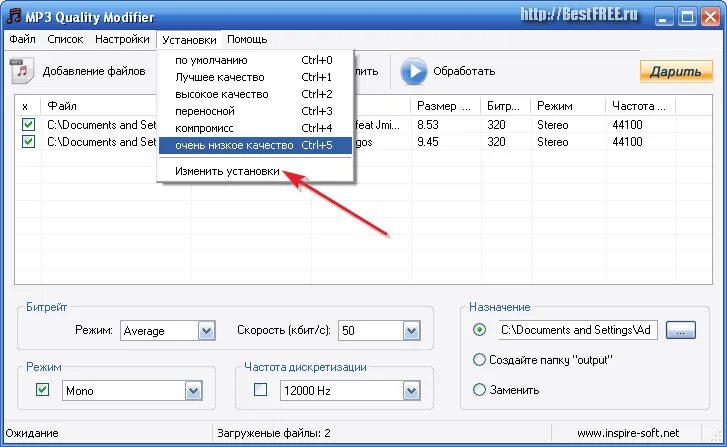The height and width of the screenshot is (447, 727).
Task: Click the Обработать button
Action: 448,71
